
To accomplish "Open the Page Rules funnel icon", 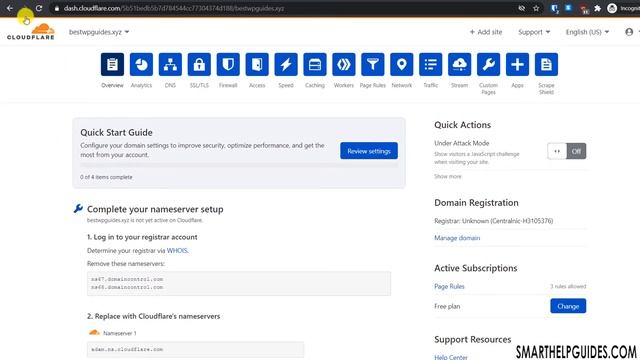I will coord(373,64).
